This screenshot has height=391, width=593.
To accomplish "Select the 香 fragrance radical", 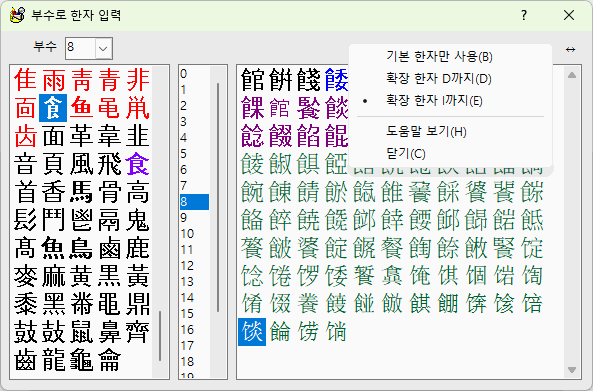I will tap(53, 192).
